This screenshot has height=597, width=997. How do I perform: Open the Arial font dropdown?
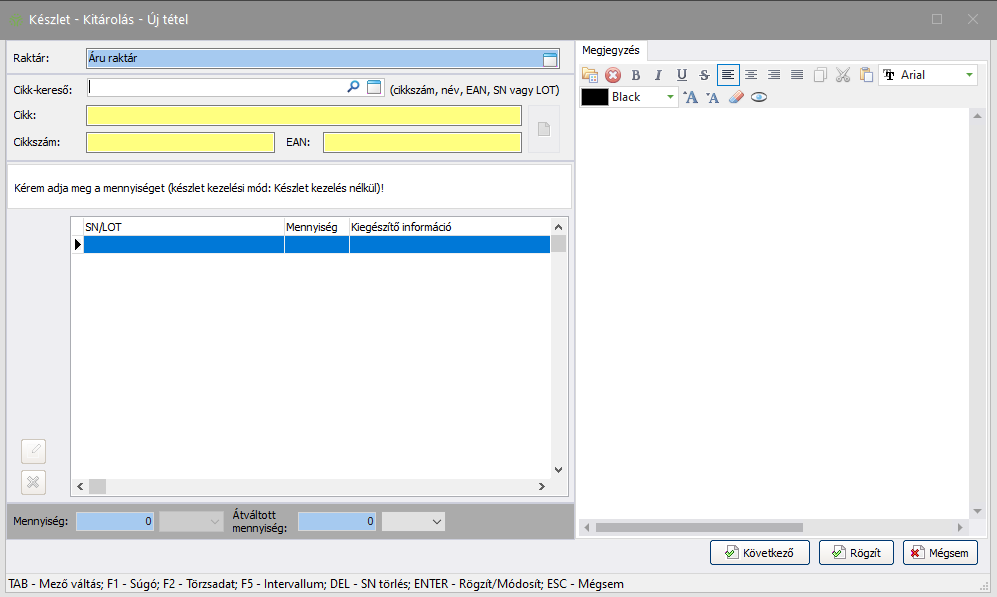(969, 75)
